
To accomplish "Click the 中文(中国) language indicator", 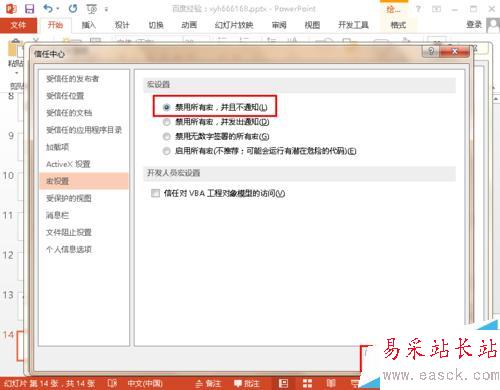I will click(x=145, y=384).
